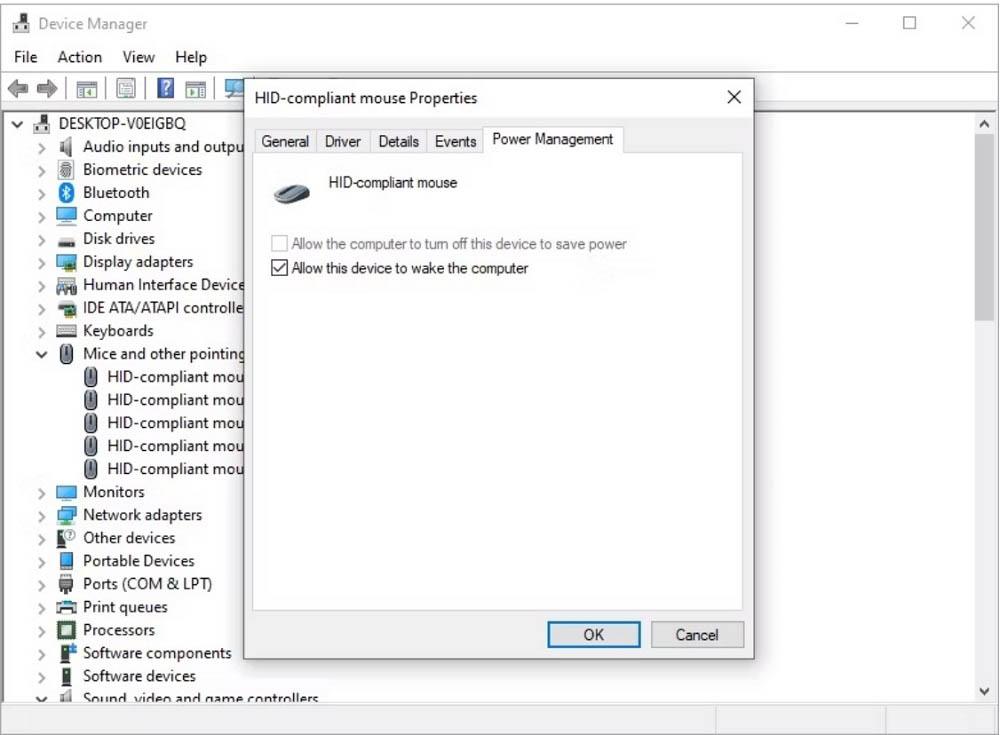This screenshot has height=735, width=1000.
Task: Switch to the Driver tab
Action: [x=342, y=141]
